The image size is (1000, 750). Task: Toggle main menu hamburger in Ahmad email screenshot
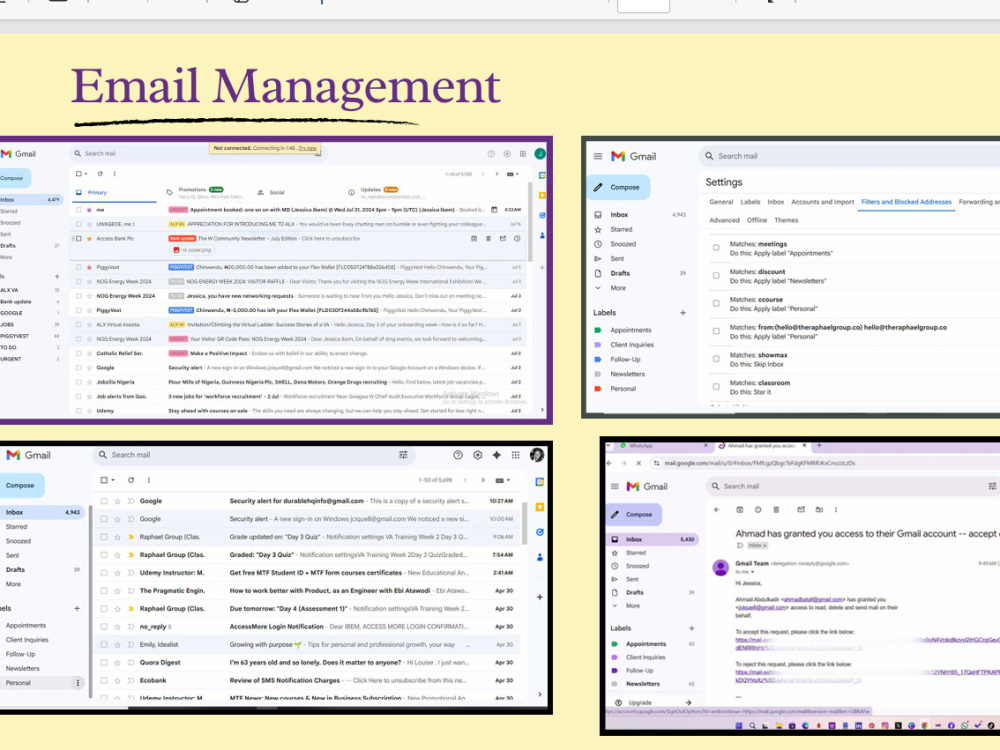coord(615,487)
